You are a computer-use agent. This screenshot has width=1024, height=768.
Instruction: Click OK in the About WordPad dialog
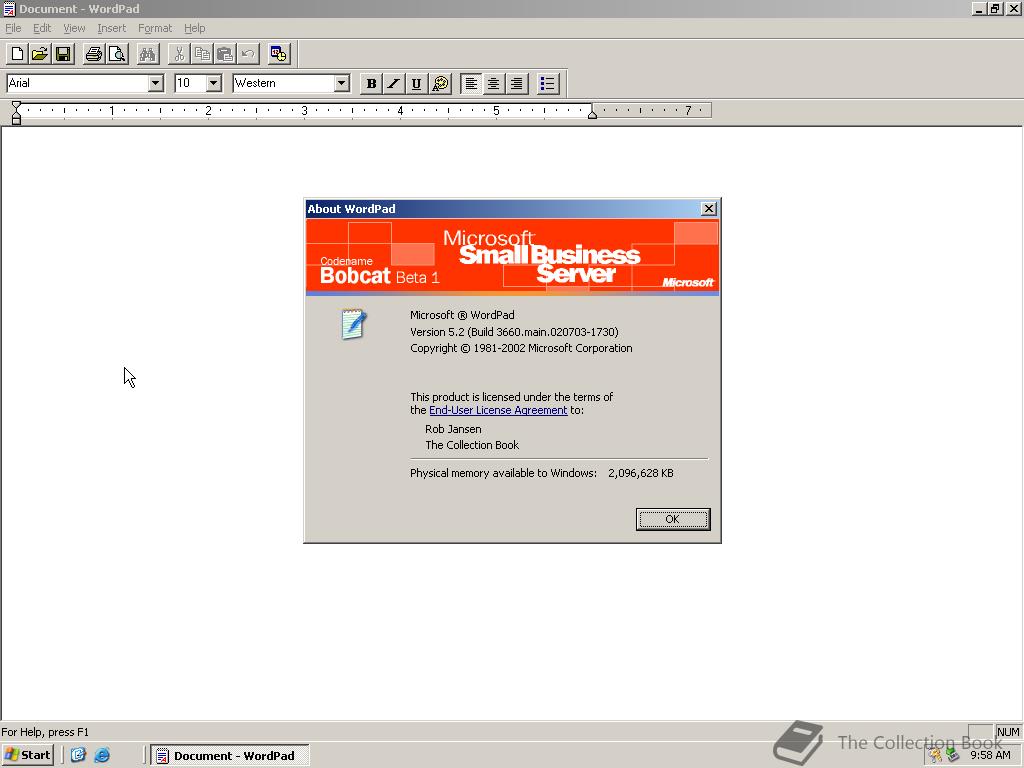(673, 519)
